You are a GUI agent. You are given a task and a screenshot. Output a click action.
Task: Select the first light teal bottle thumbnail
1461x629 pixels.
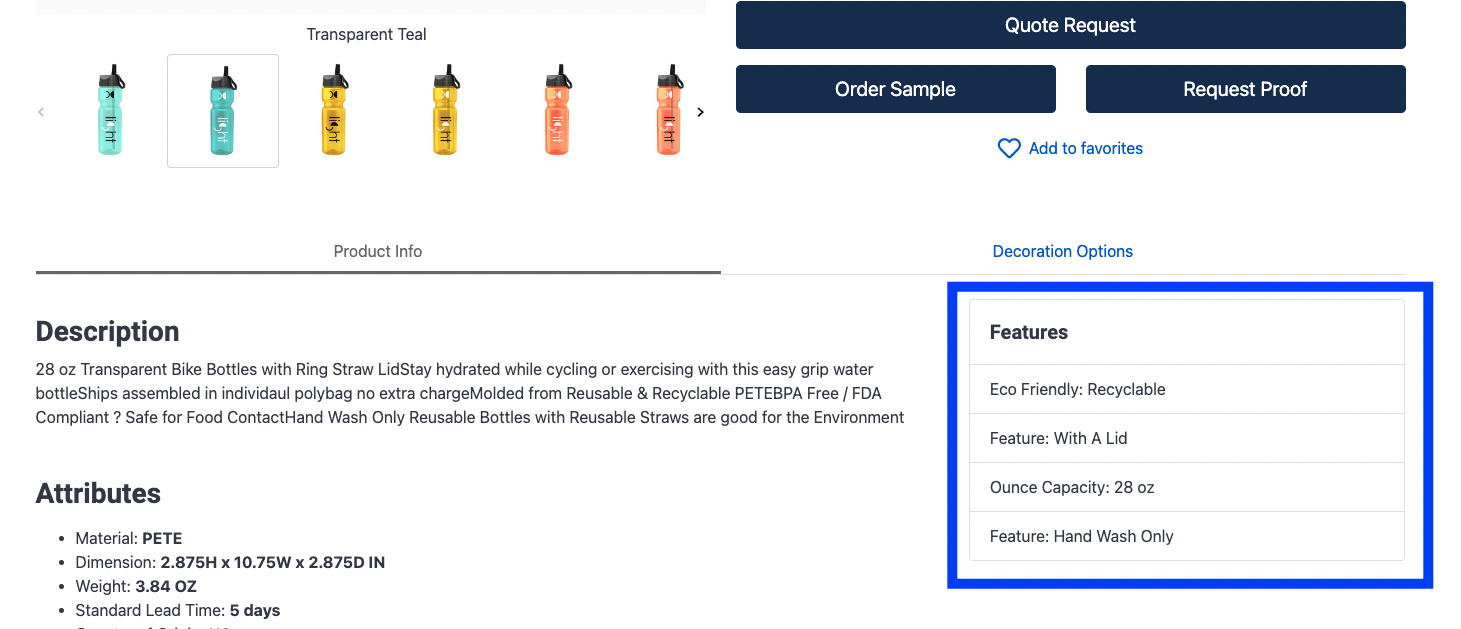[111, 110]
